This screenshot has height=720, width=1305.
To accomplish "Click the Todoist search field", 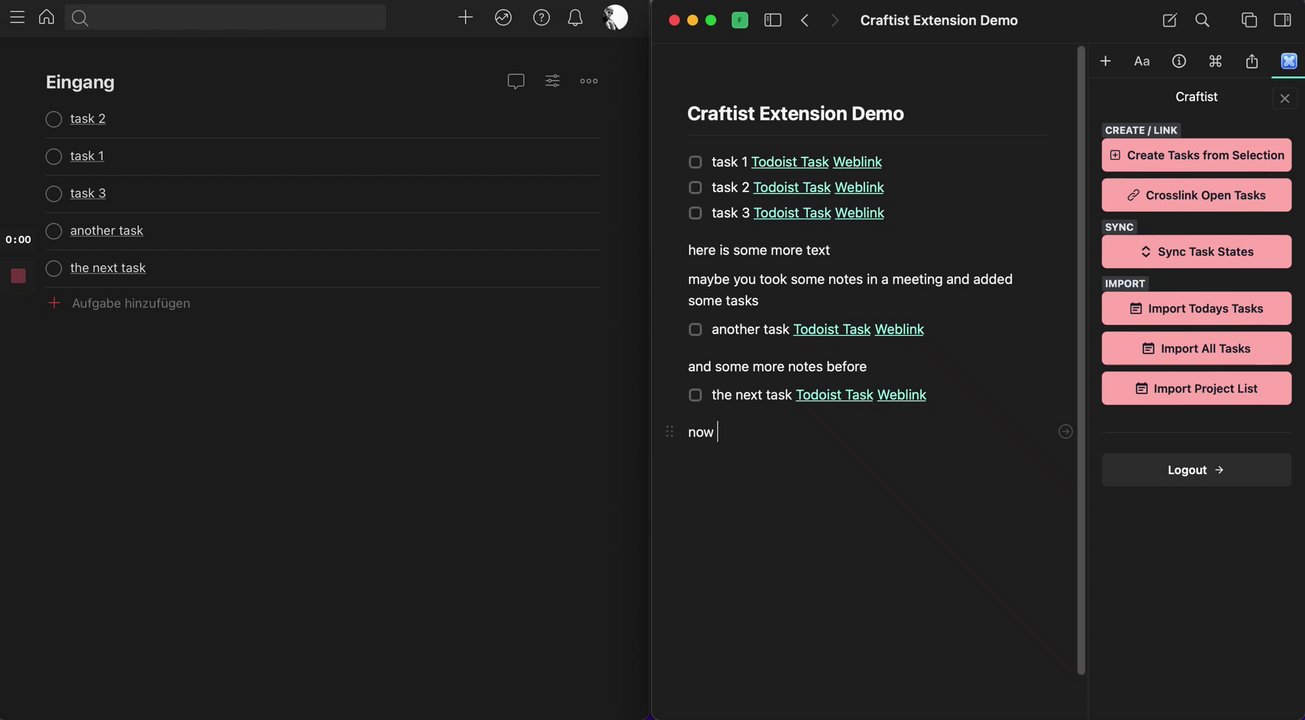I will pos(226,17).
